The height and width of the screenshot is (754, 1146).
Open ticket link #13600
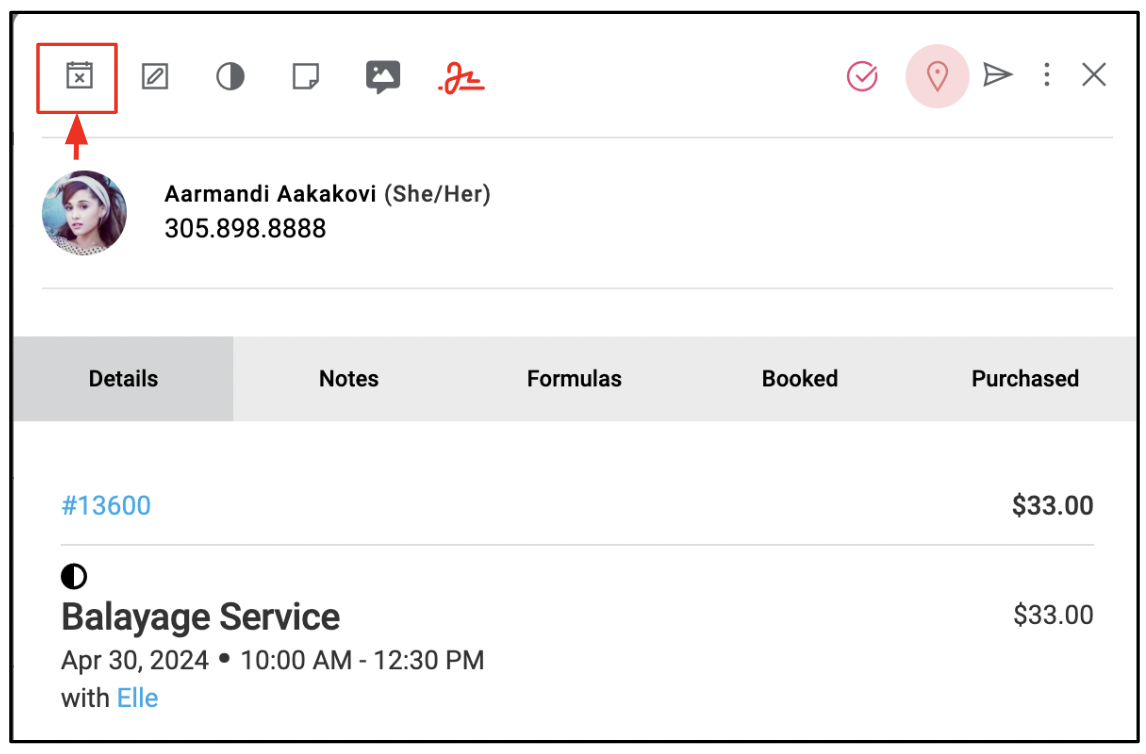point(106,506)
